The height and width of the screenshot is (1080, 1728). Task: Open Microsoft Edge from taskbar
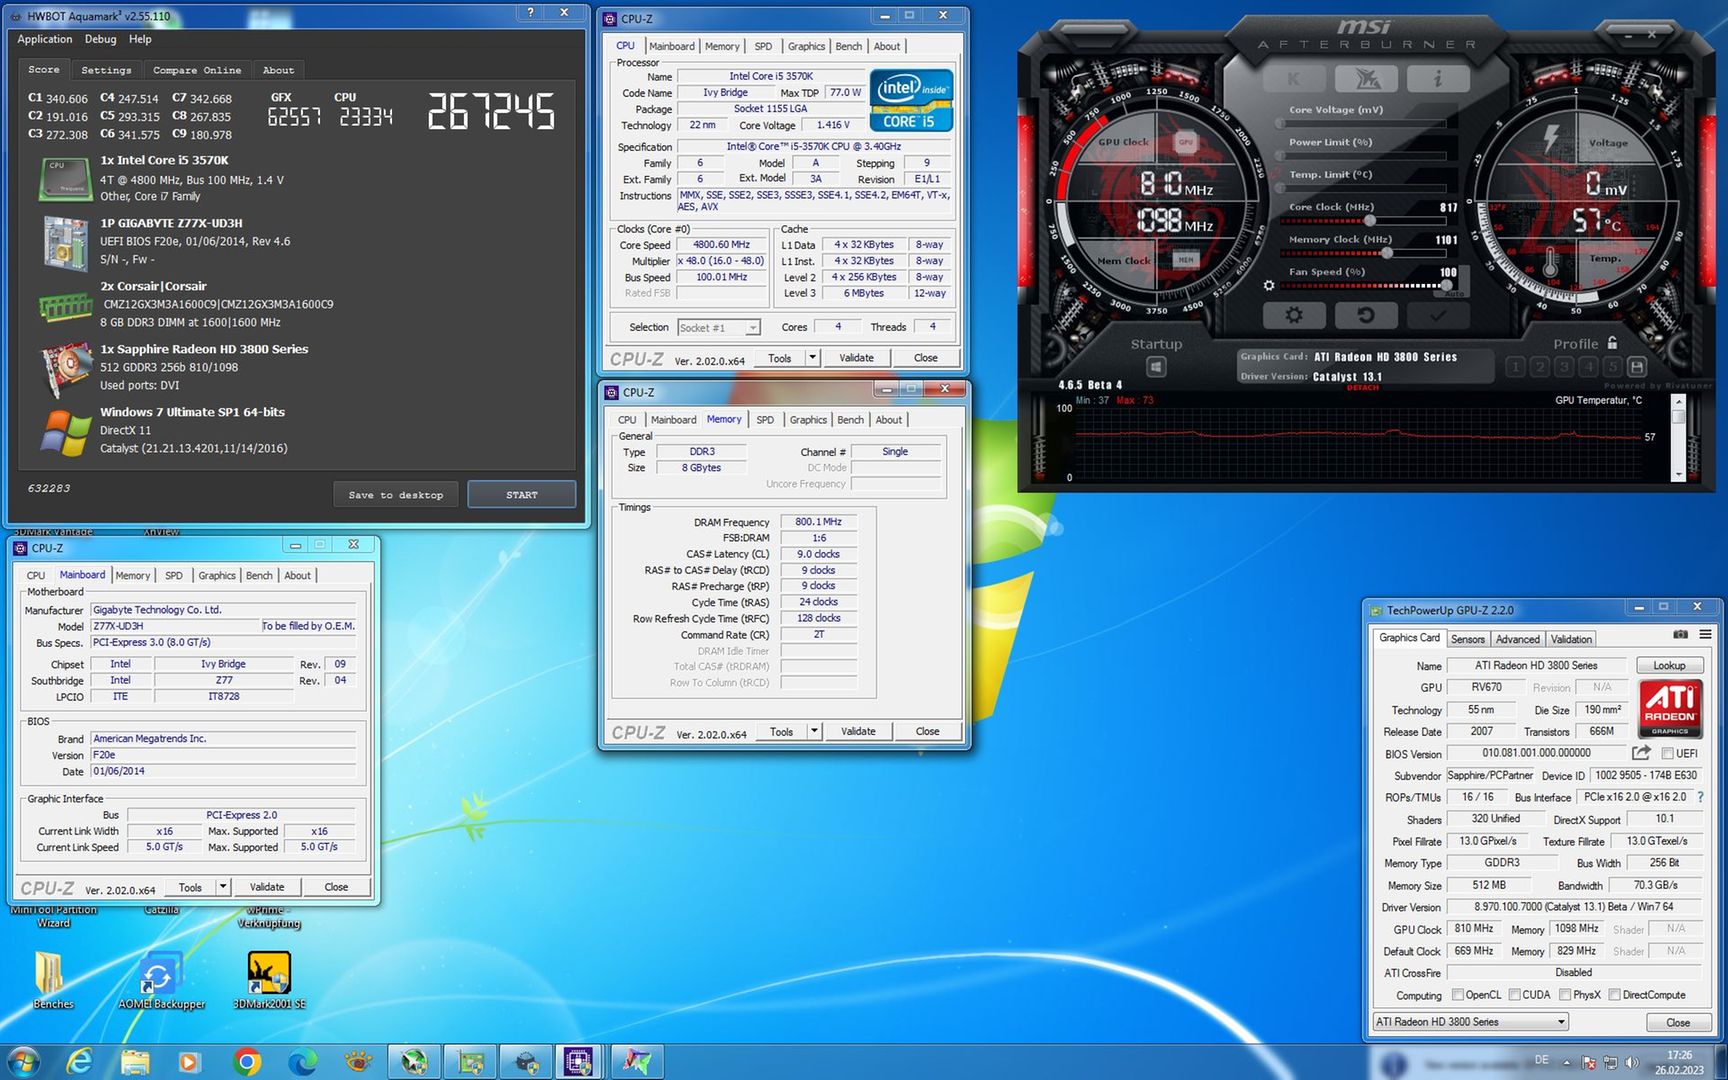[303, 1061]
